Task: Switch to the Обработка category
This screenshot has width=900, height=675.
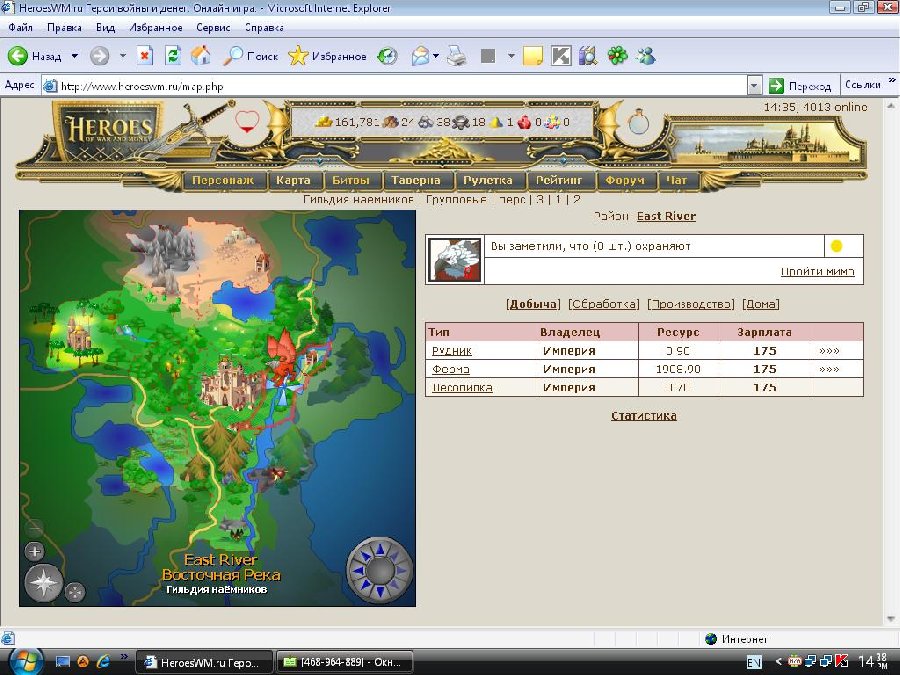Action: point(603,304)
